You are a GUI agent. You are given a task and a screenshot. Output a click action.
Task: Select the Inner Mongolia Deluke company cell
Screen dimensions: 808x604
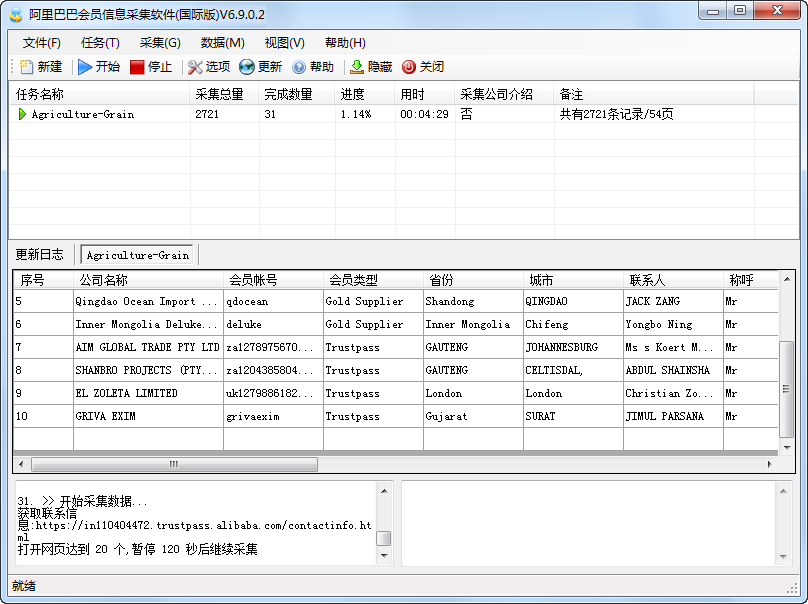[x=148, y=325]
